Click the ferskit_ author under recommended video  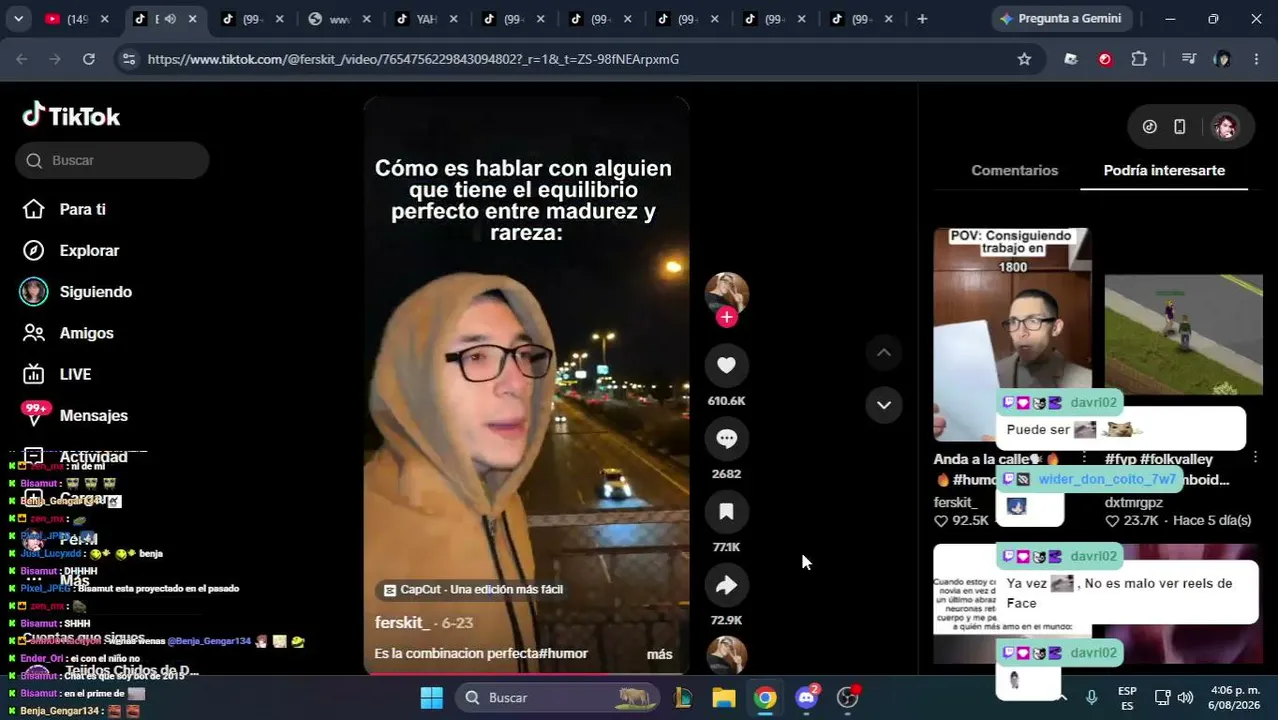pyautogui.click(x=955, y=502)
